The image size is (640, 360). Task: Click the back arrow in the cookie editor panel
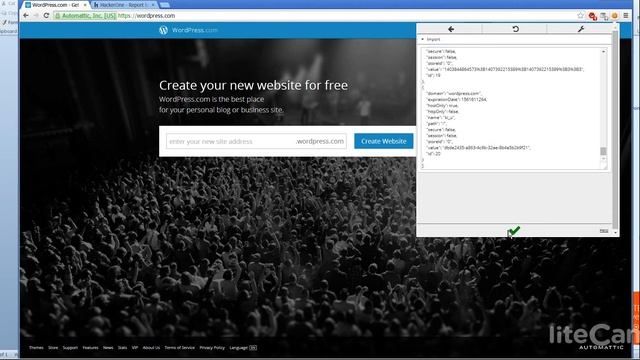tap(451, 29)
